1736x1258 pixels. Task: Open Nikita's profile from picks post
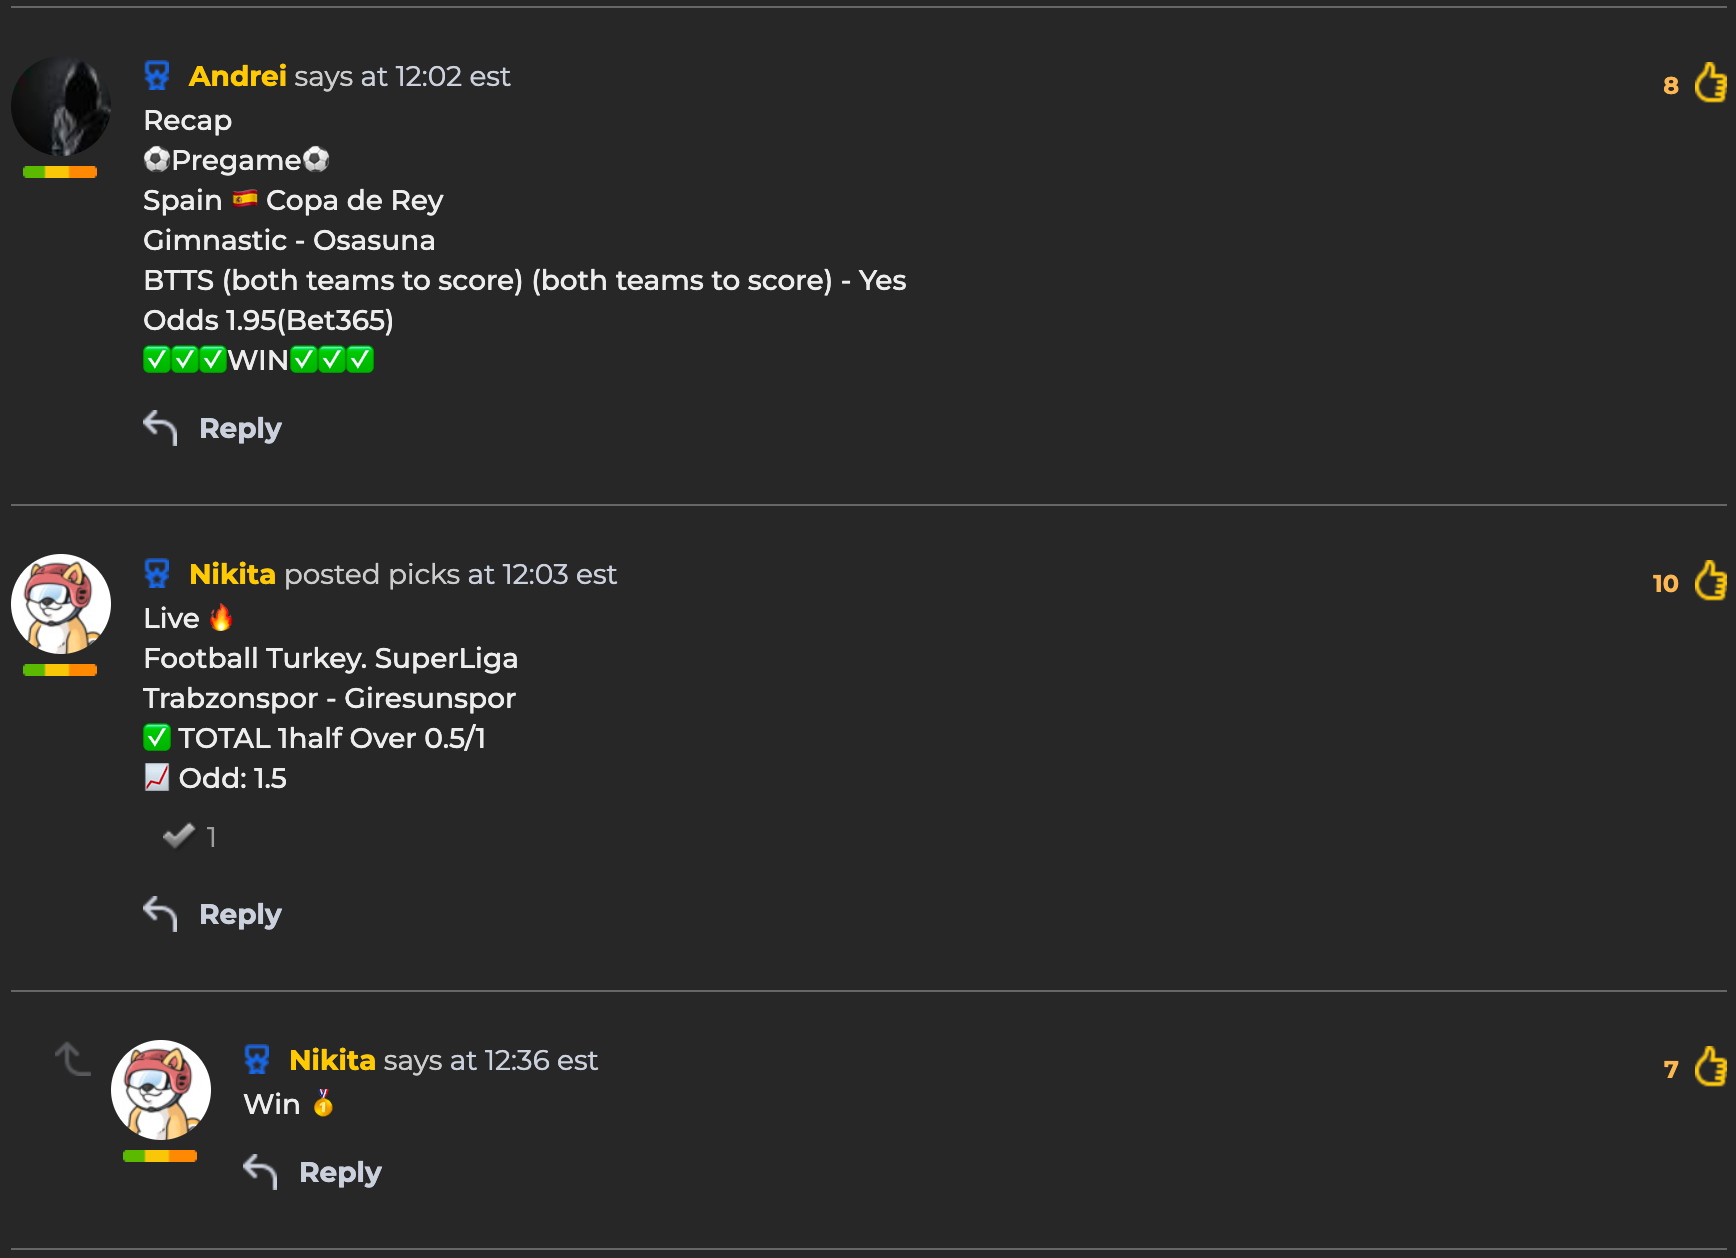pos(232,574)
